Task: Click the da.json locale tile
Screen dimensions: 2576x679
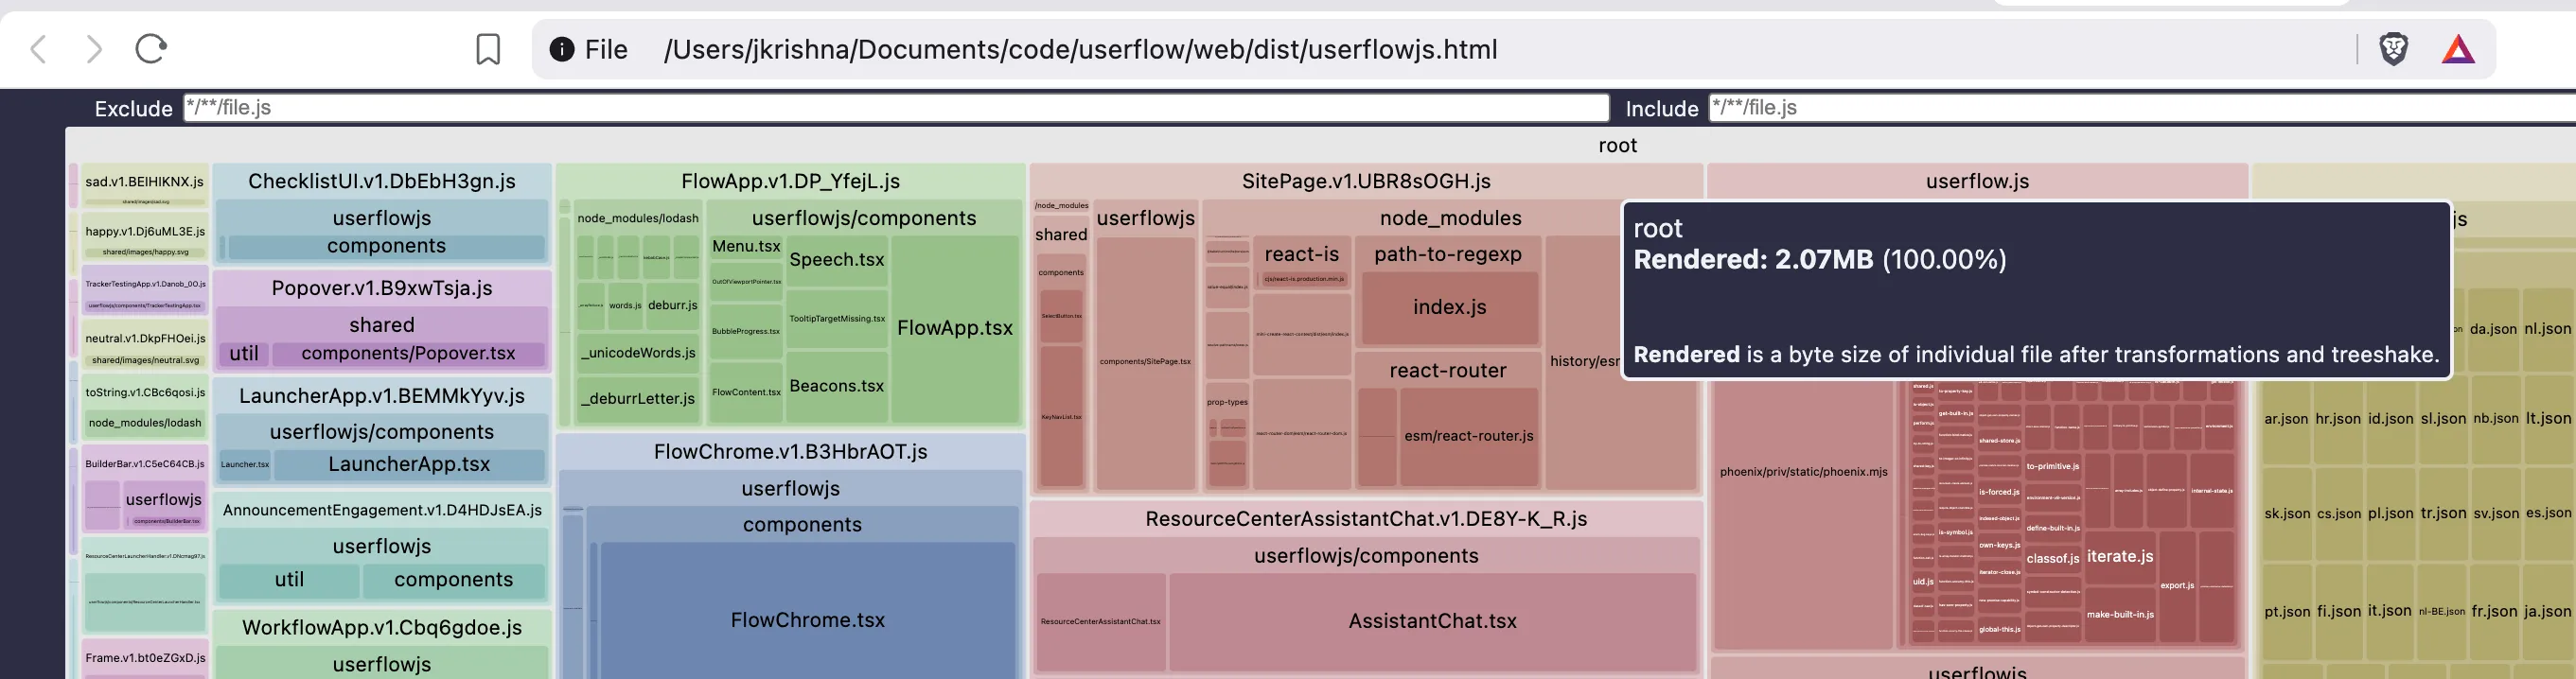Action: [x=2492, y=329]
